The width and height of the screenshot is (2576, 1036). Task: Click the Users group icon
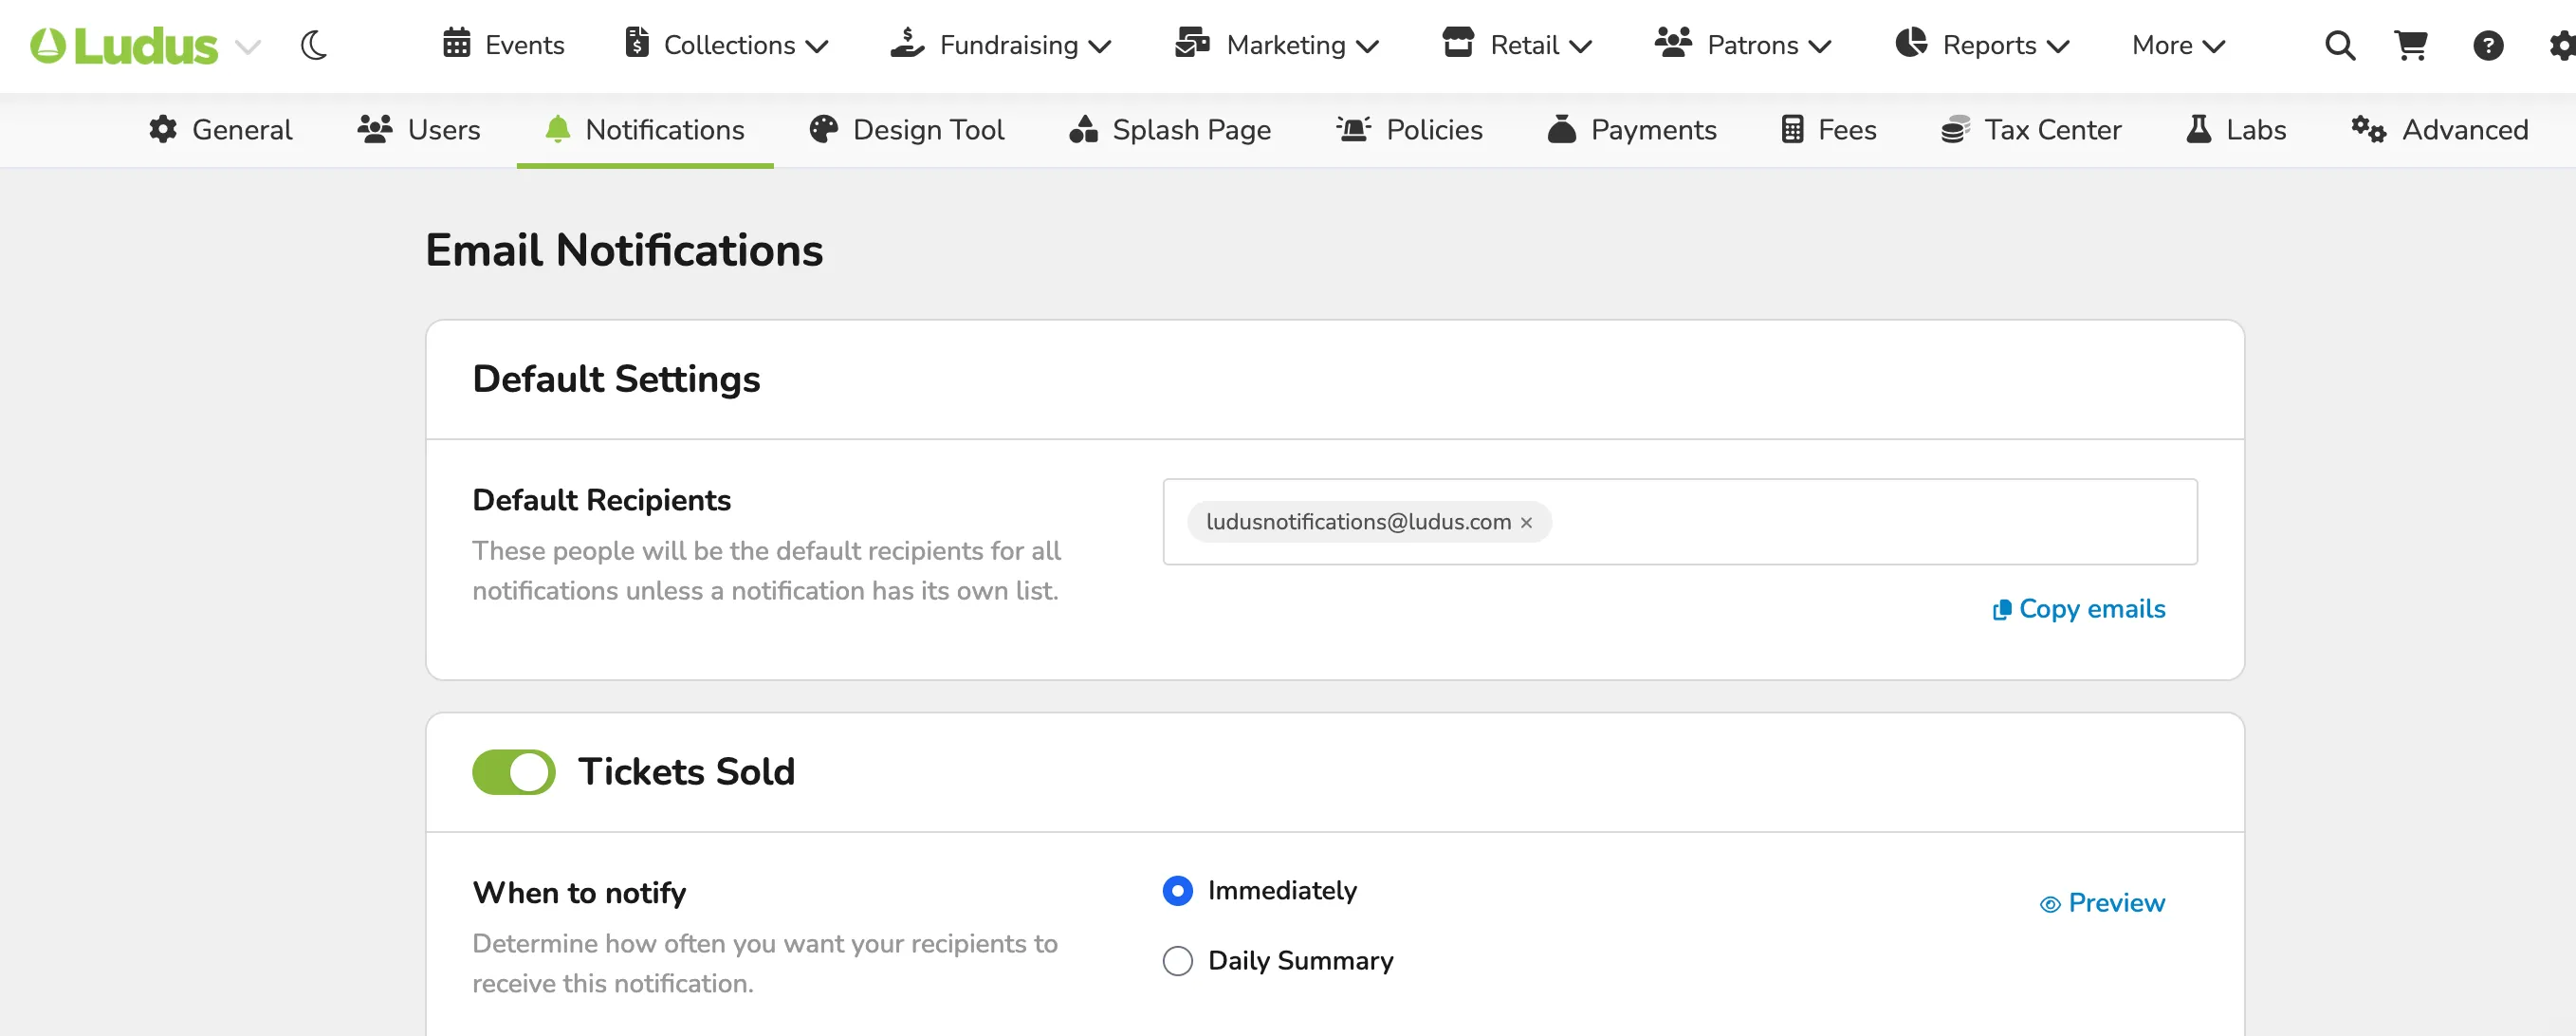pyautogui.click(x=375, y=129)
